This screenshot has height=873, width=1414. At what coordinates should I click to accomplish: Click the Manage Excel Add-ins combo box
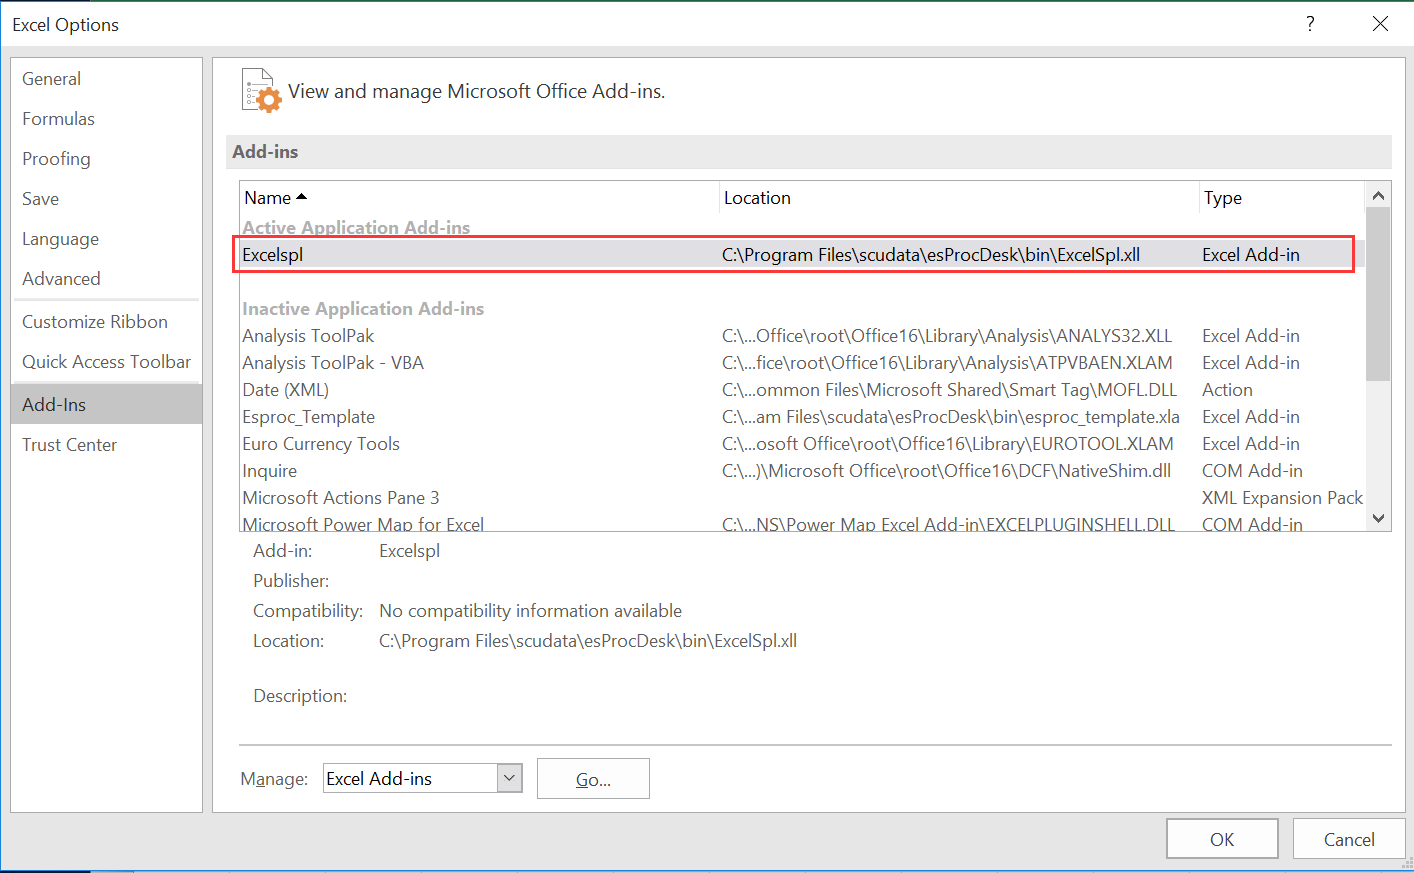(x=410, y=778)
